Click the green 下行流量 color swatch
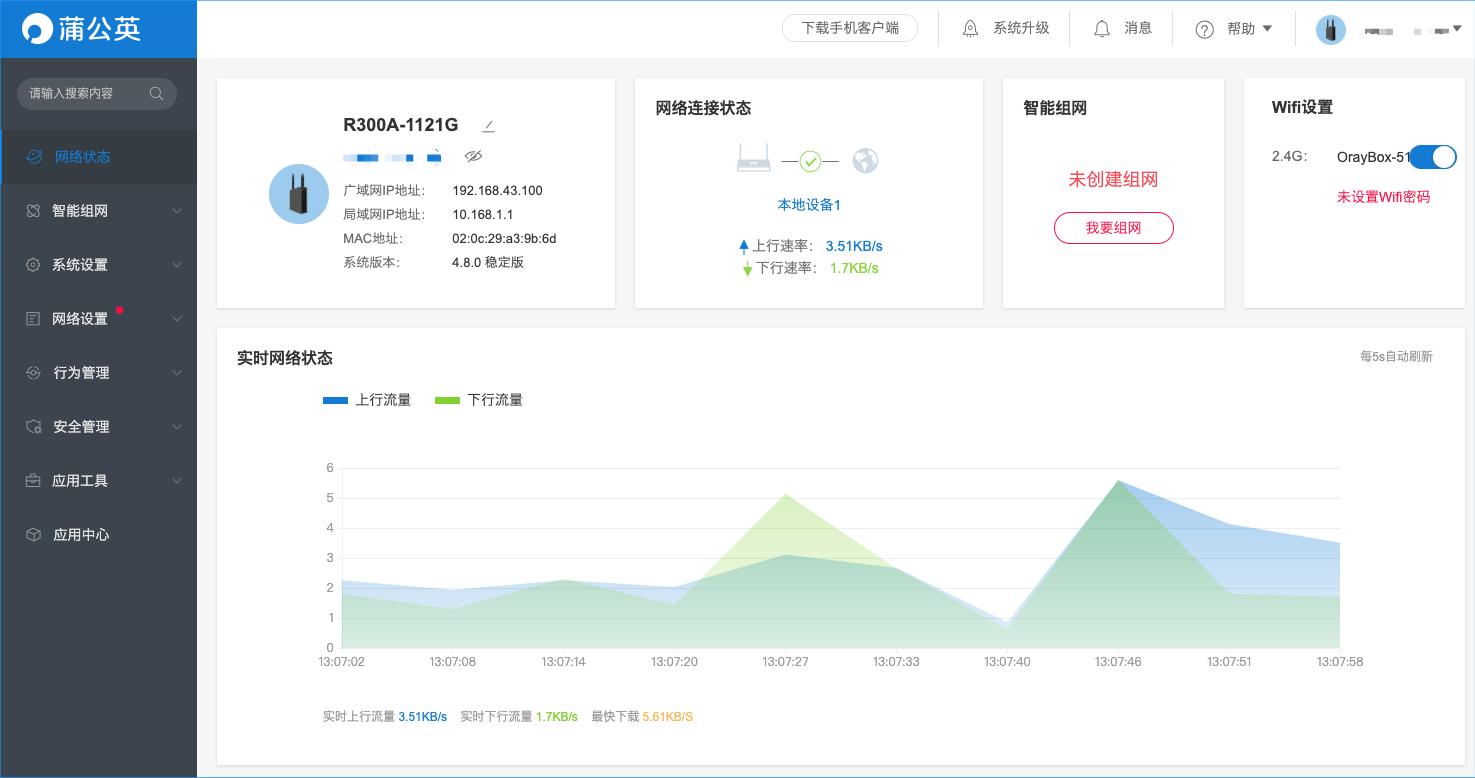 (446, 399)
